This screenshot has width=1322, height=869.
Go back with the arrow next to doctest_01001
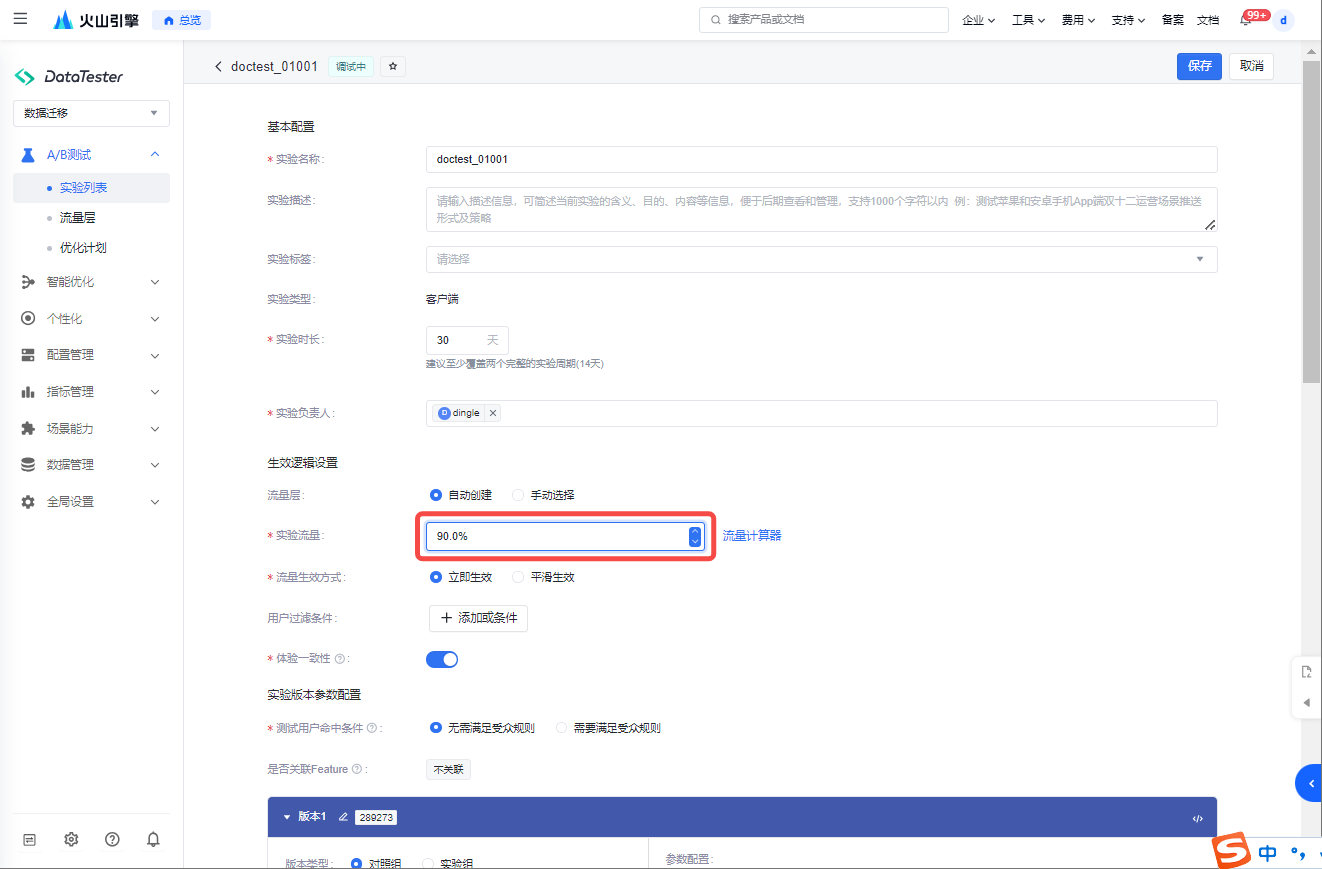point(218,66)
